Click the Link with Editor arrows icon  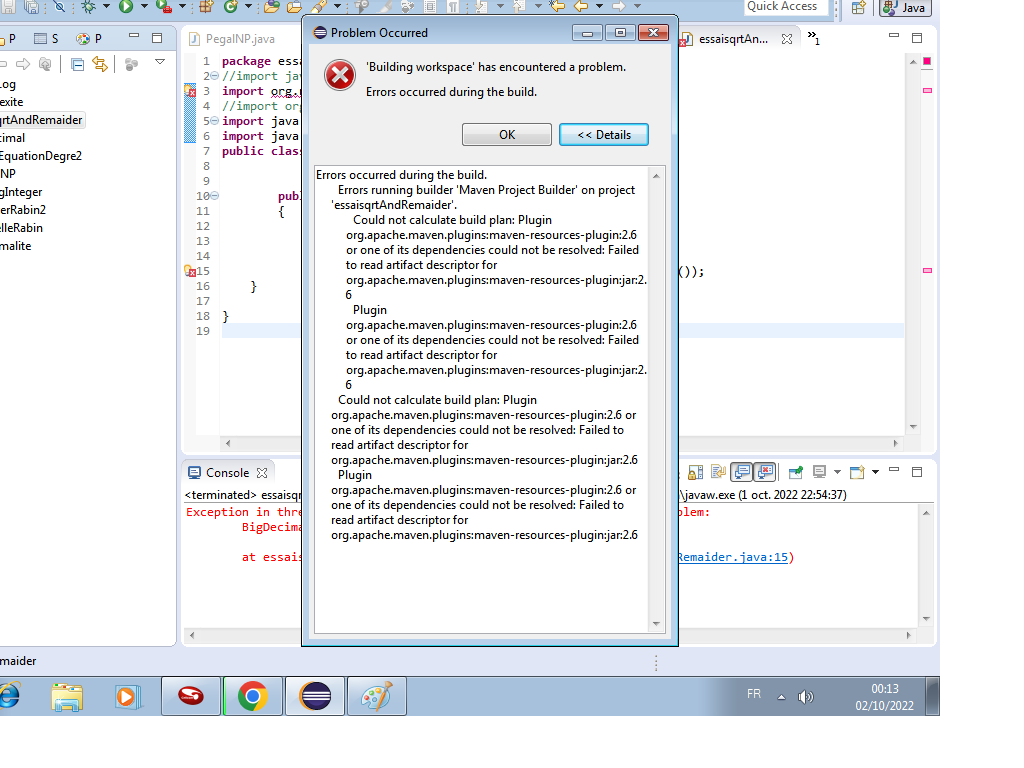100,64
